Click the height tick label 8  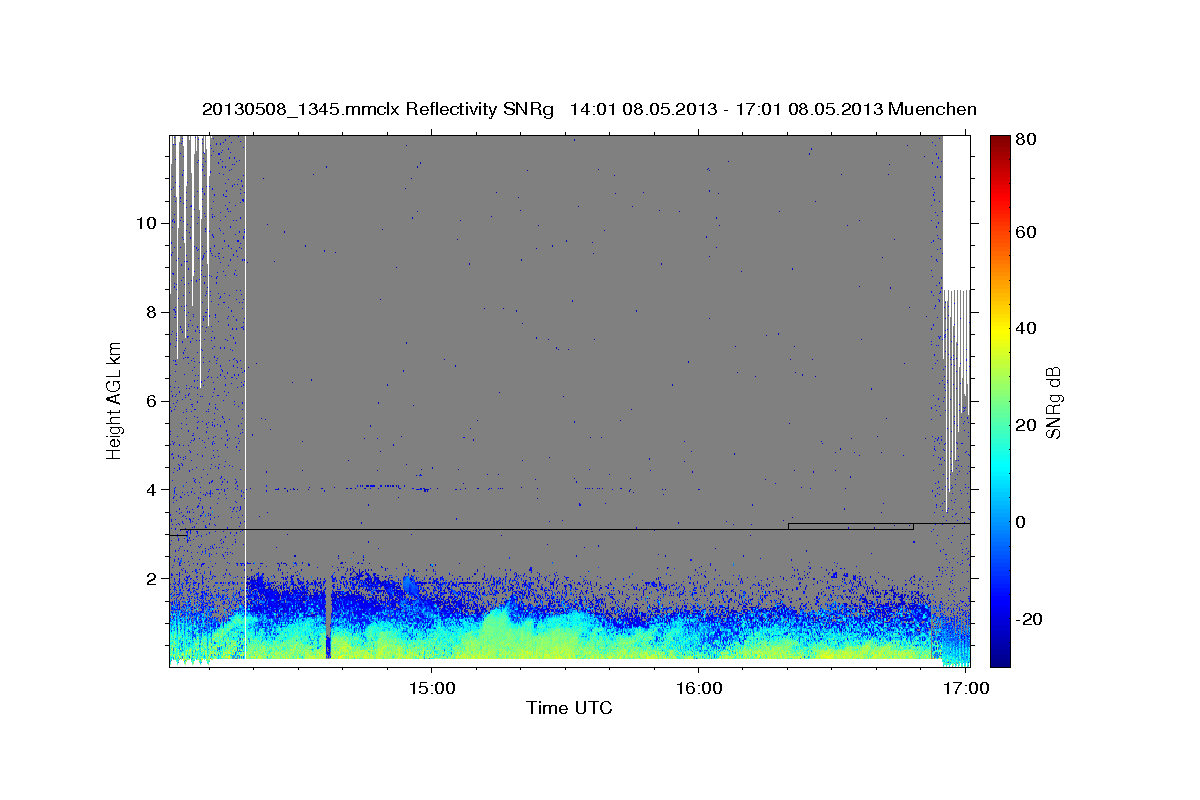pos(150,312)
